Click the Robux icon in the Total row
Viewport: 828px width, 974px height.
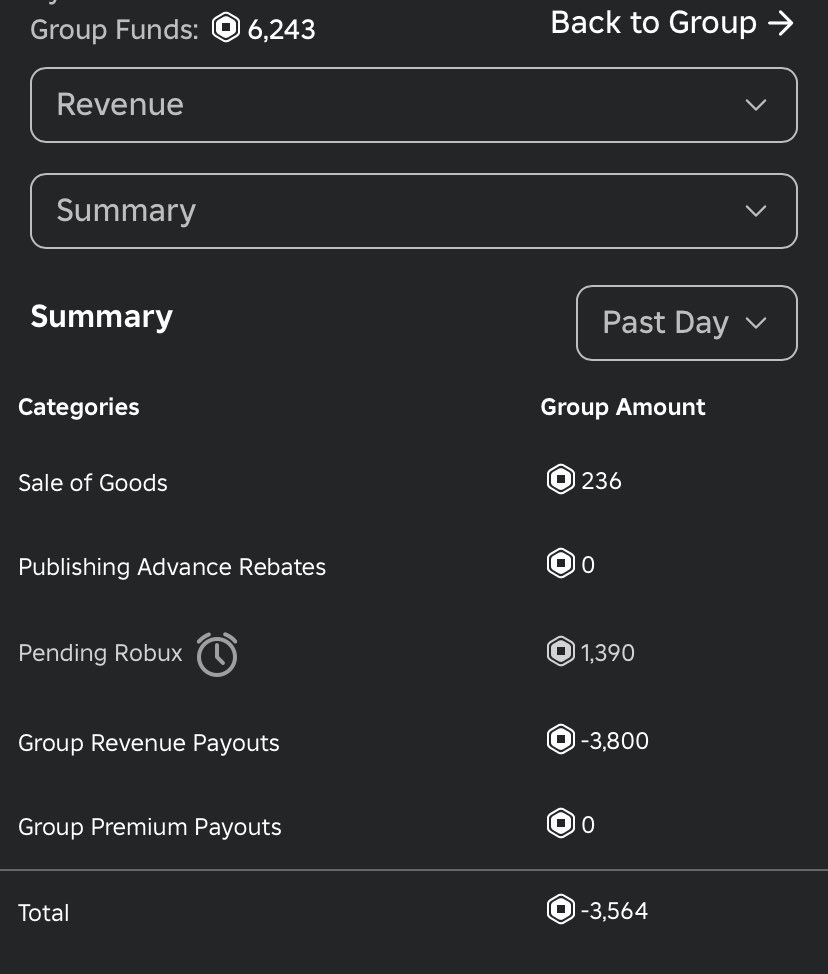point(560,909)
